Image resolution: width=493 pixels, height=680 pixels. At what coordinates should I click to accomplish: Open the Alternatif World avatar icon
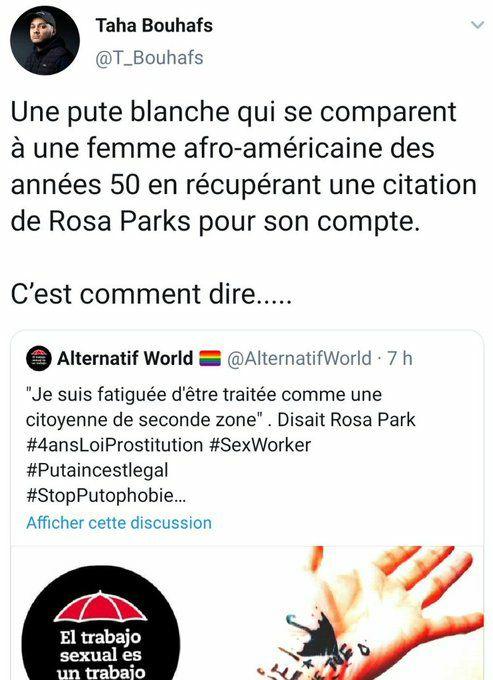point(39,358)
